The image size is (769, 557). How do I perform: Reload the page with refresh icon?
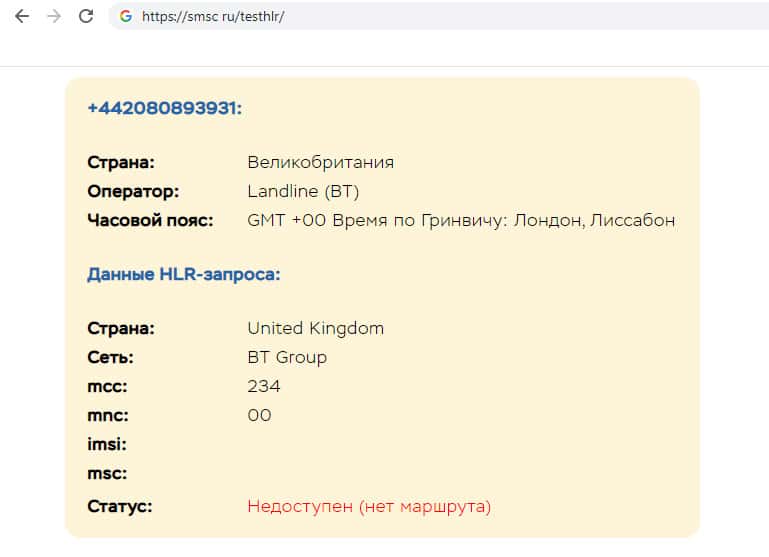click(86, 16)
